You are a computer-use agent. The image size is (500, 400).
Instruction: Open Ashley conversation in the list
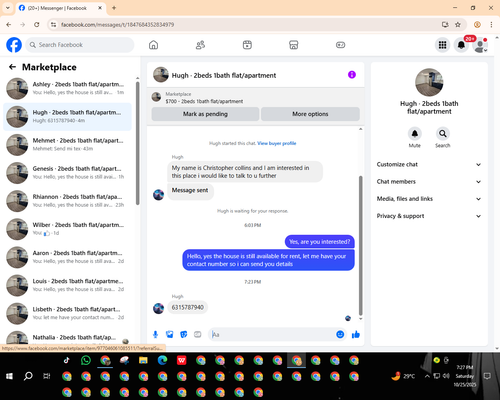67,88
